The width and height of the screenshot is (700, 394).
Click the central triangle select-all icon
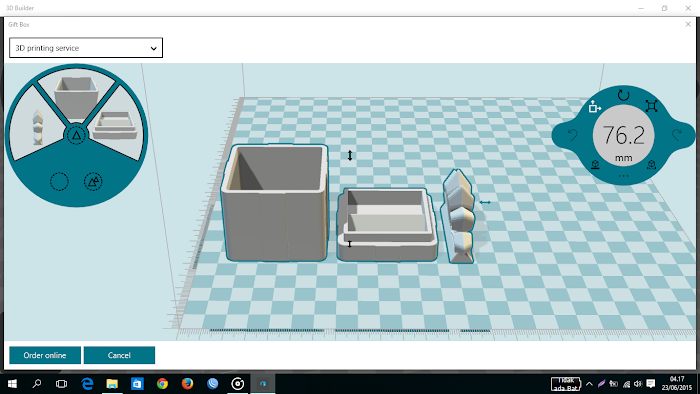[x=76, y=135]
